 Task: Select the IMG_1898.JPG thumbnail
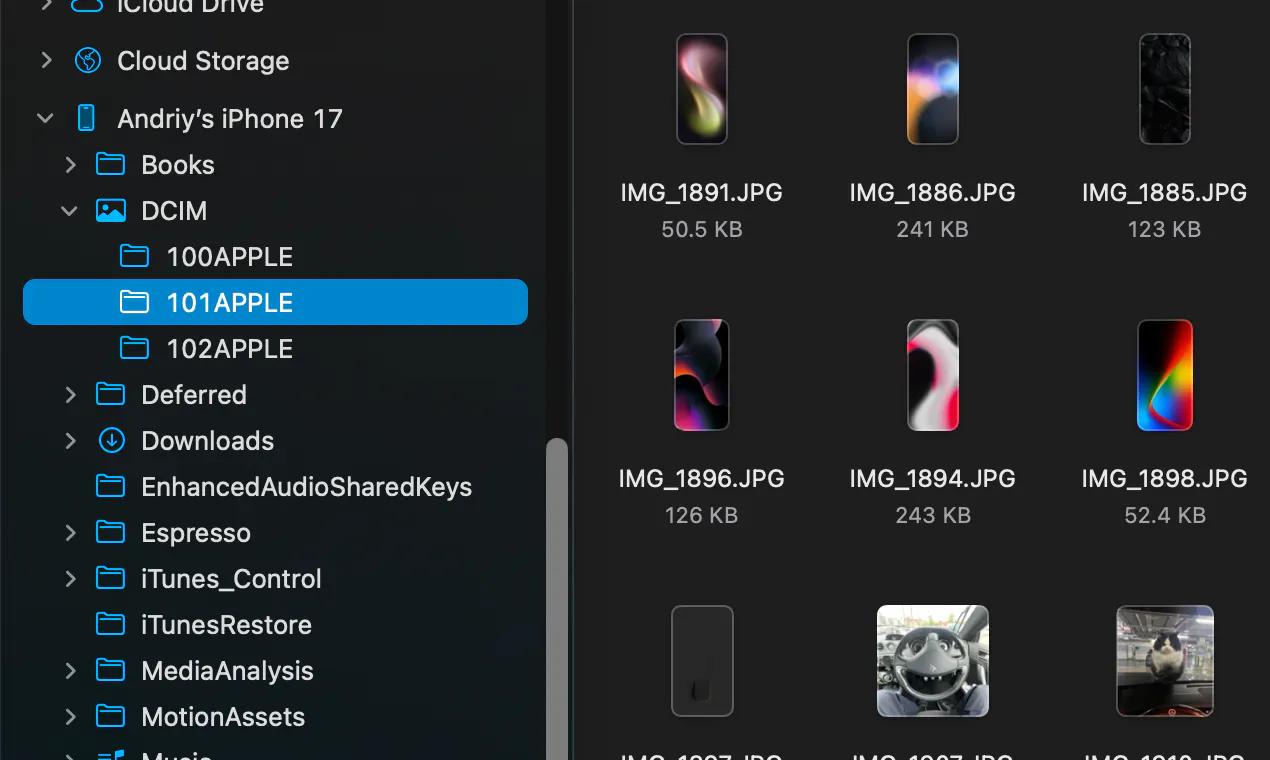[x=1165, y=375]
